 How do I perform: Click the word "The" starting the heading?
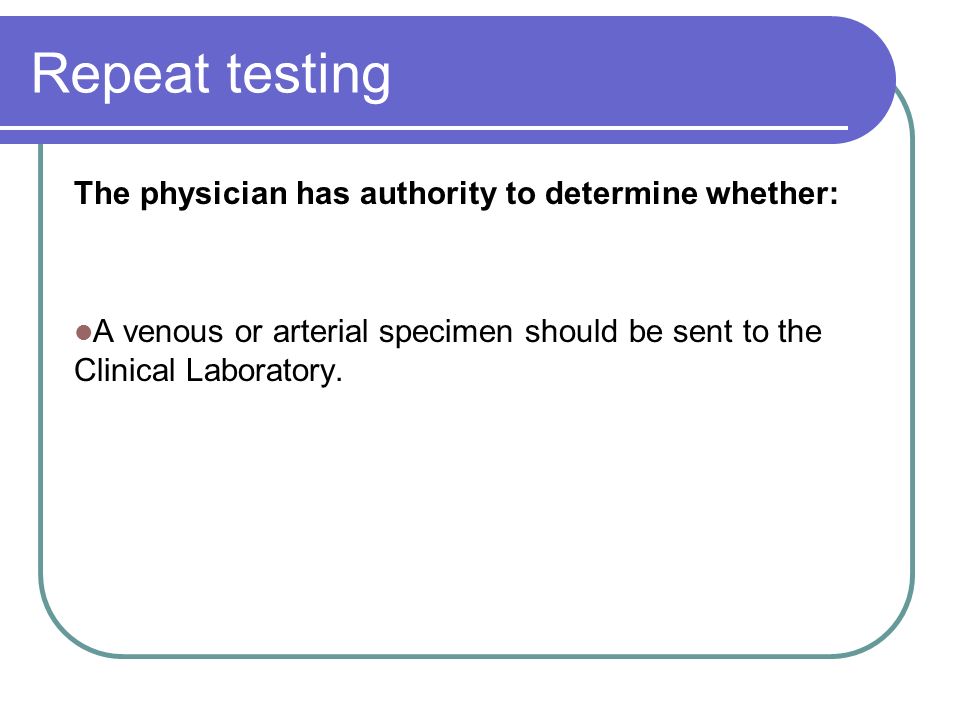pos(102,193)
